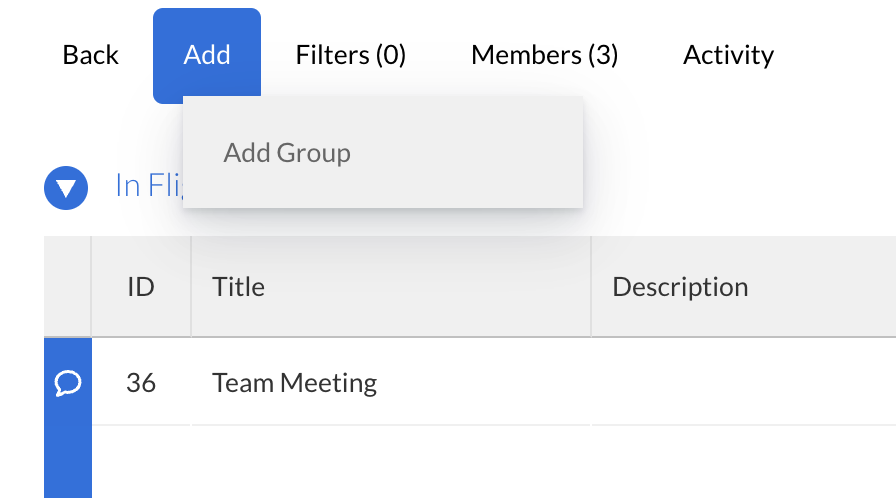Close the open Add dropdown button
Screen dimensions: 896x498
tap(207, 55)
